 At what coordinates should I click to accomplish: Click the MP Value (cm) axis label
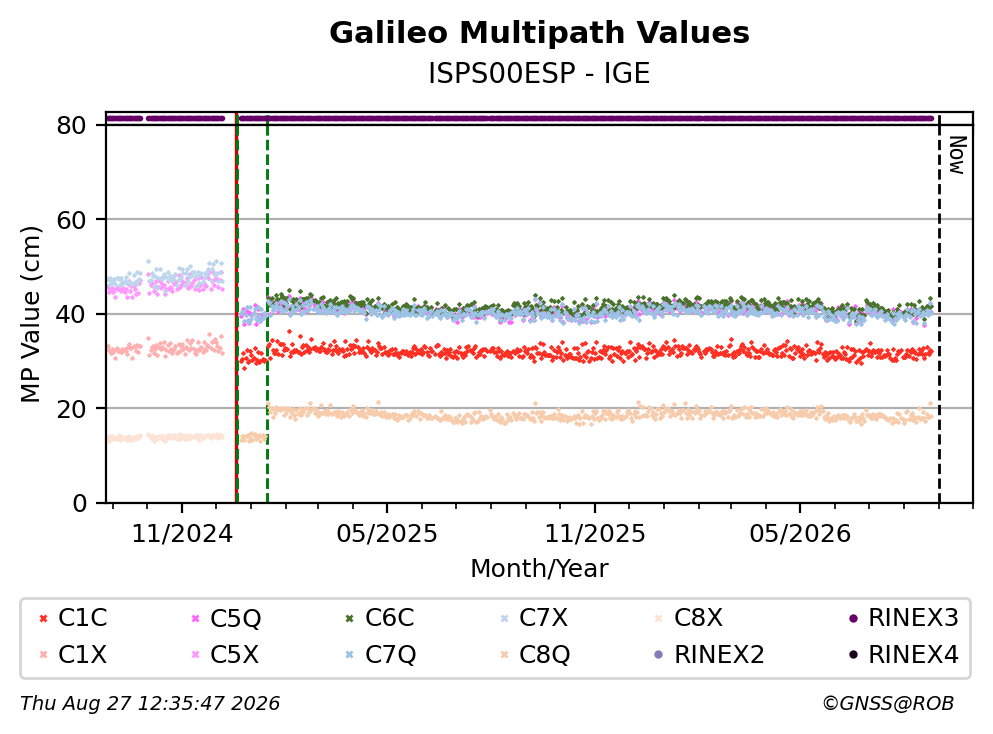tap(30, 314)
